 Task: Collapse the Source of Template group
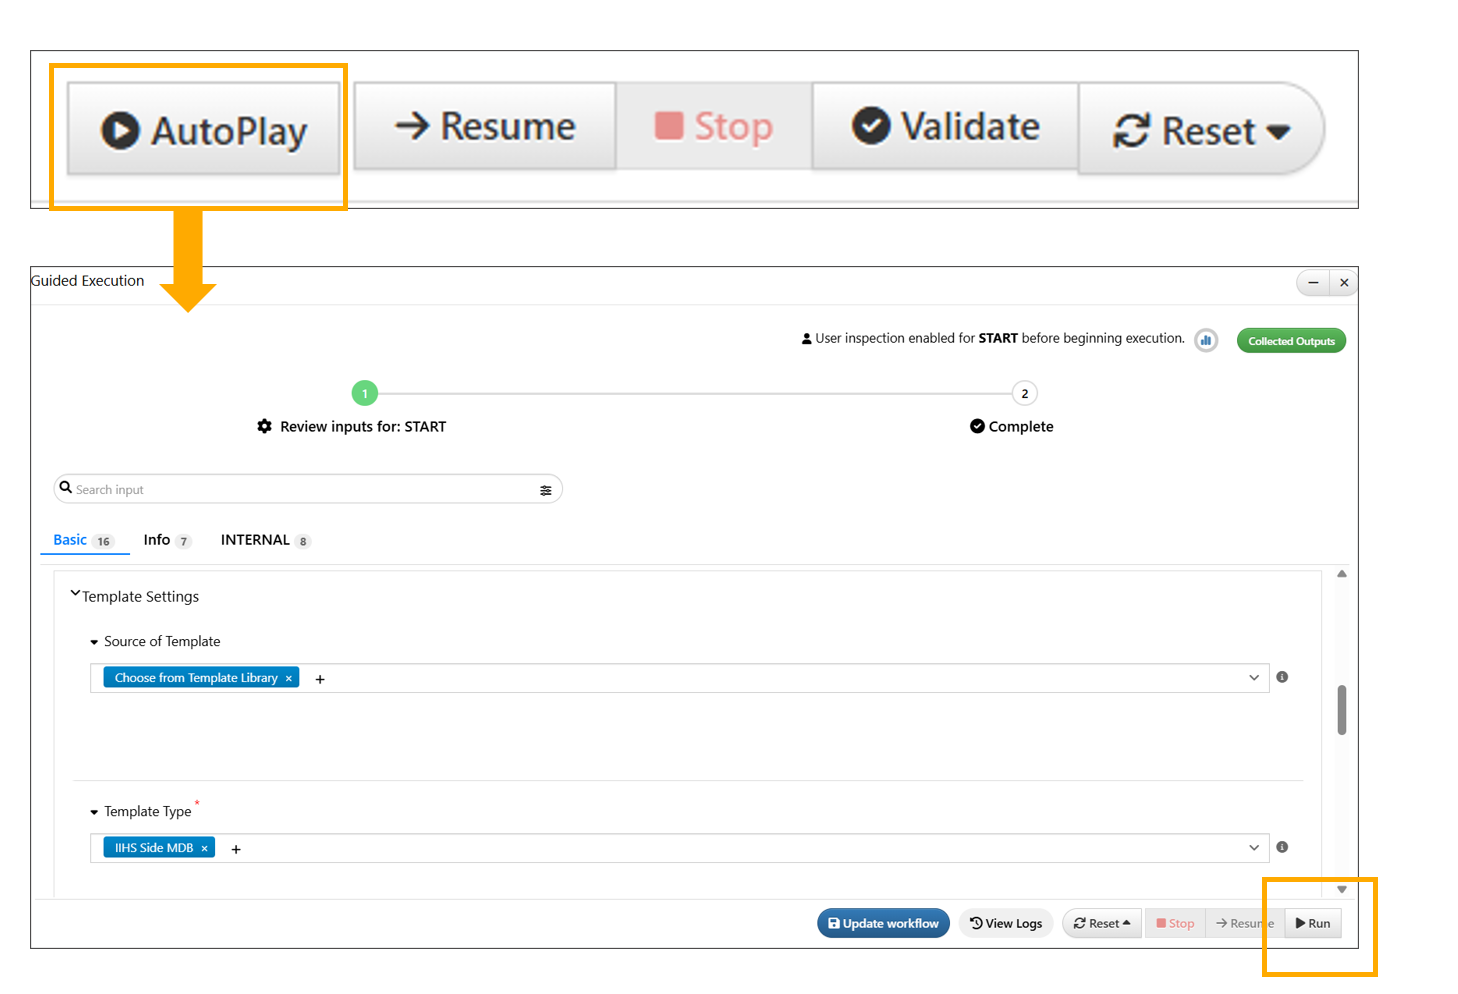pos(94,642)
